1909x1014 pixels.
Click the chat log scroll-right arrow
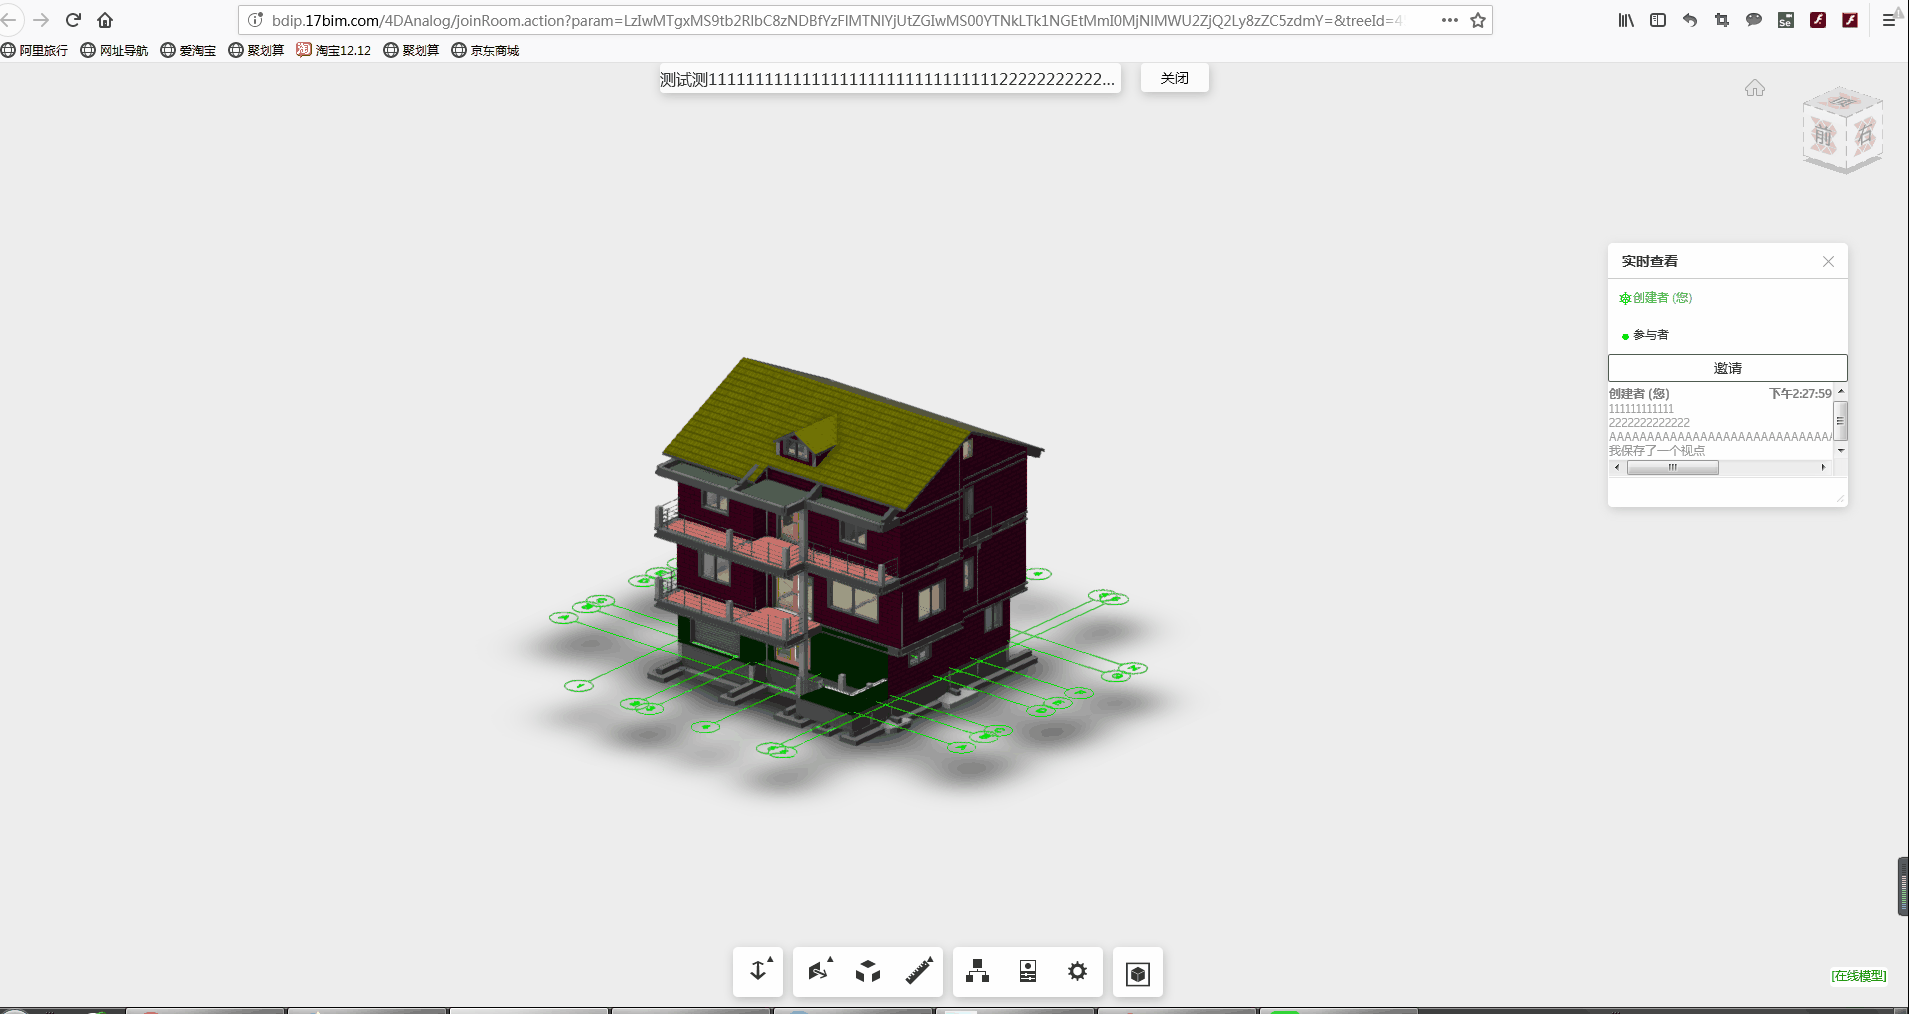click(x=1823, y=467)
